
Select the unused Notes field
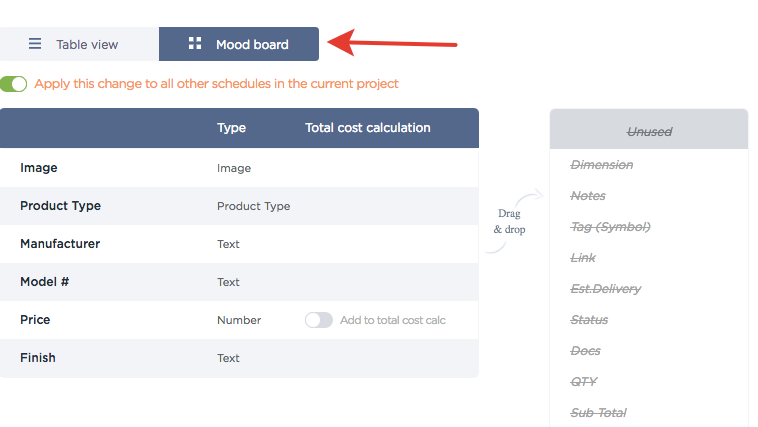click(x=588, y=196)
